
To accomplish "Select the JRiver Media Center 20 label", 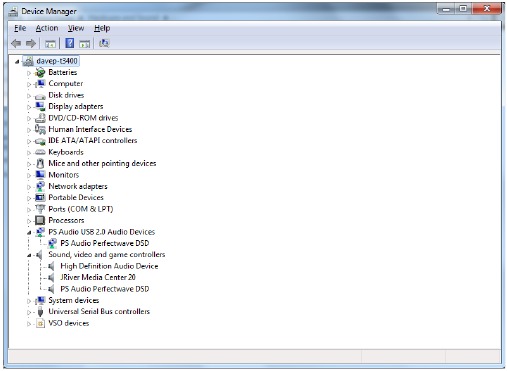I will point(98,277).
